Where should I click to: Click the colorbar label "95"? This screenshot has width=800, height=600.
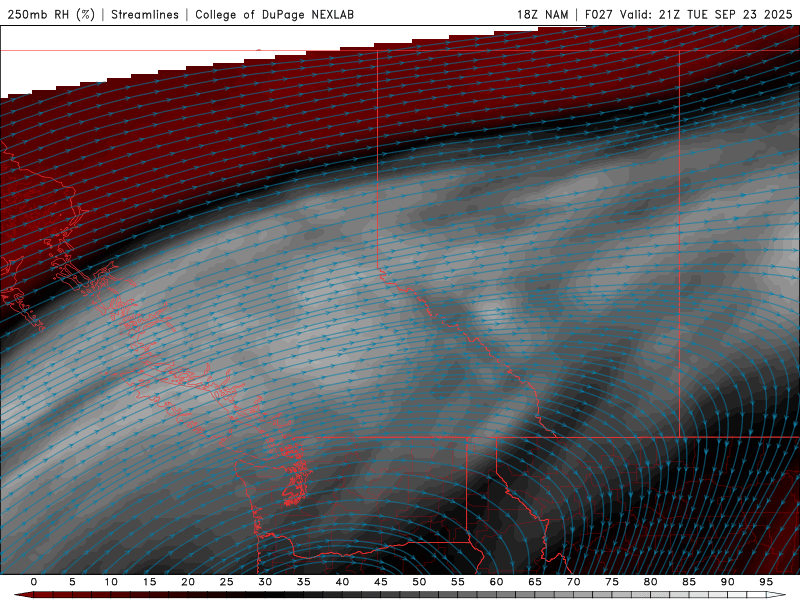click(x=766, y=582)
